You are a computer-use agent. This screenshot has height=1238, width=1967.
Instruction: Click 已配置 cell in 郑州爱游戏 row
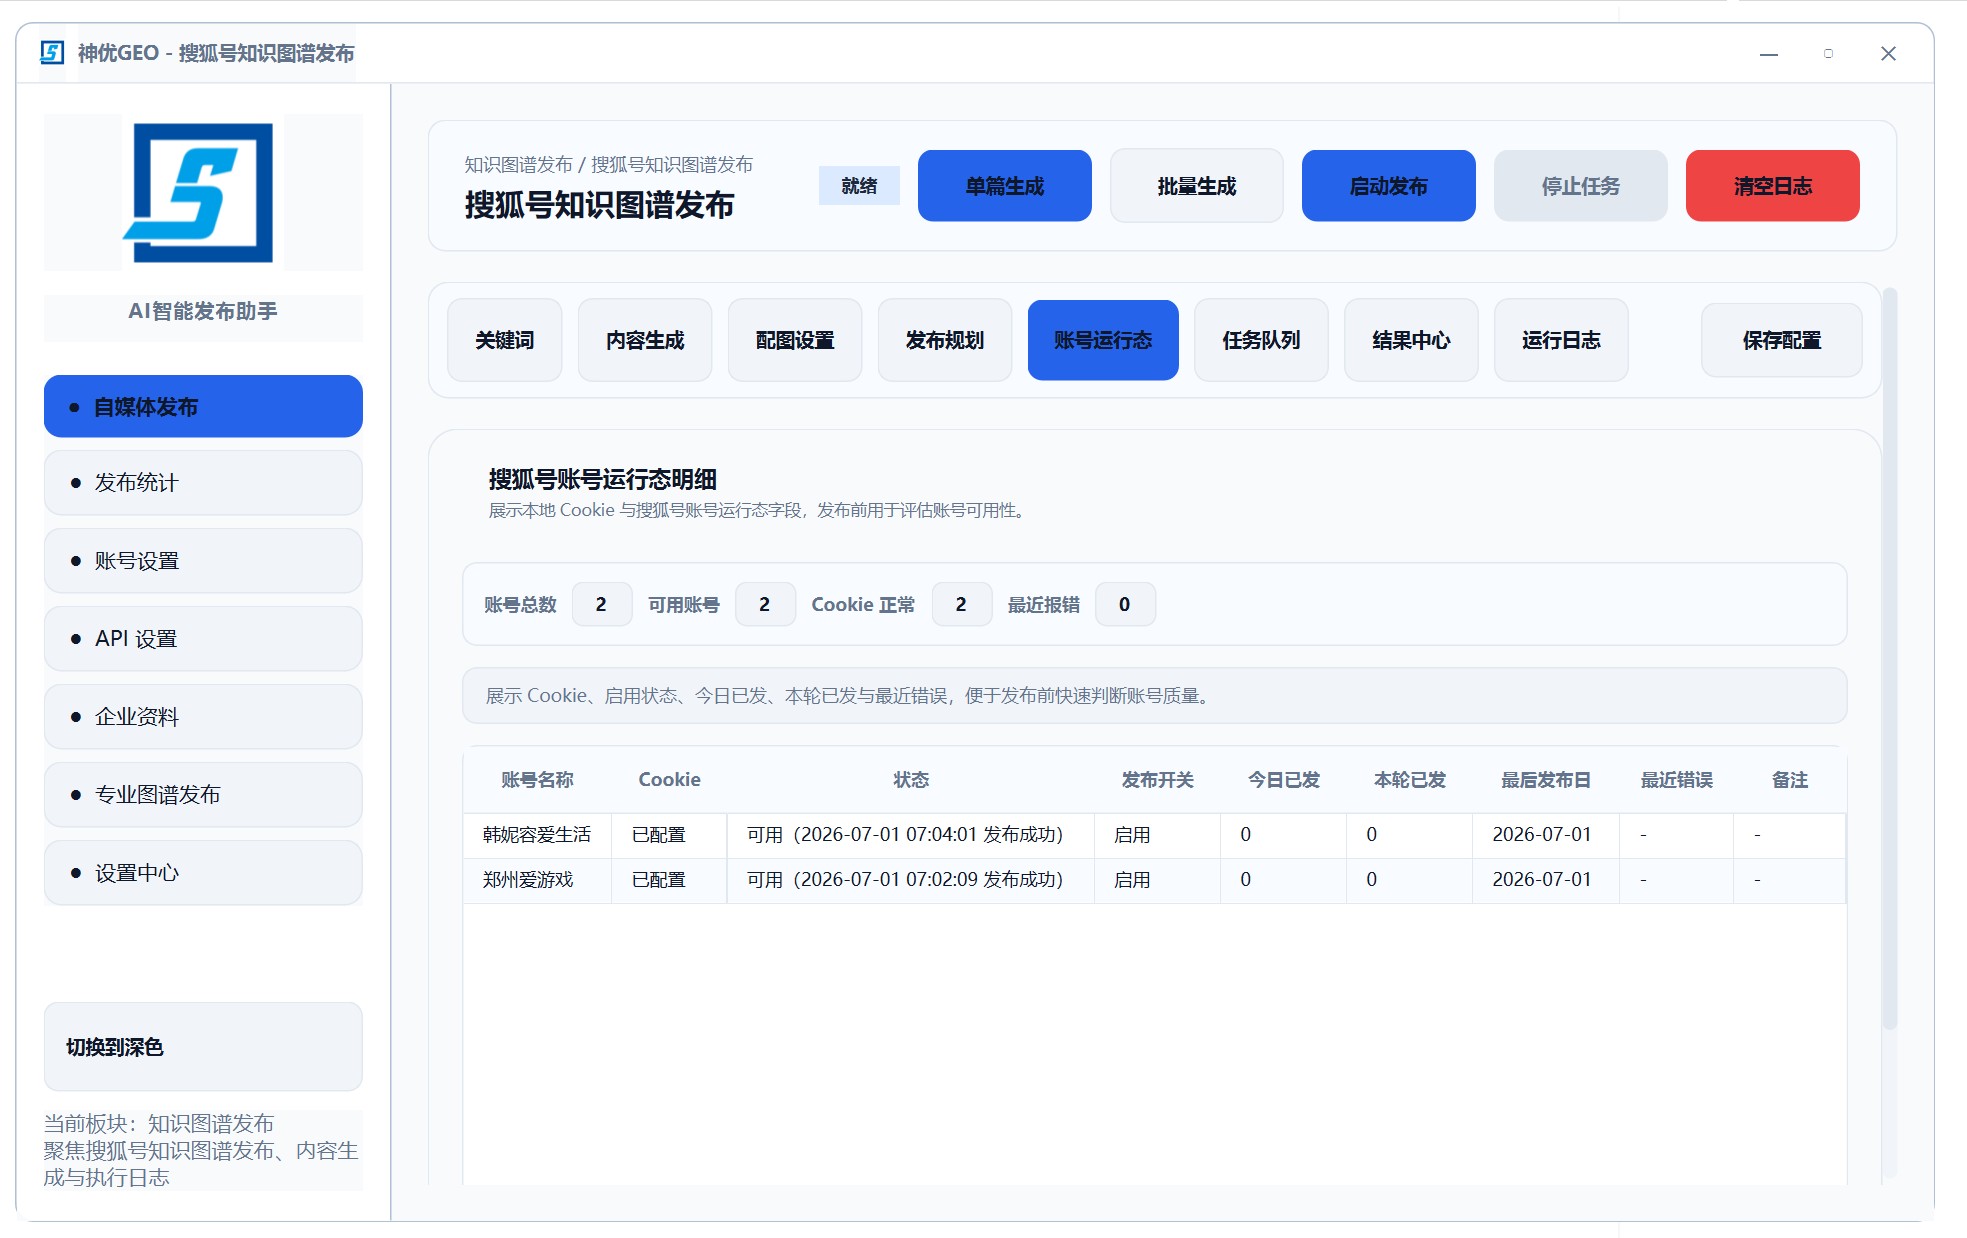click(x=669, y=880)
